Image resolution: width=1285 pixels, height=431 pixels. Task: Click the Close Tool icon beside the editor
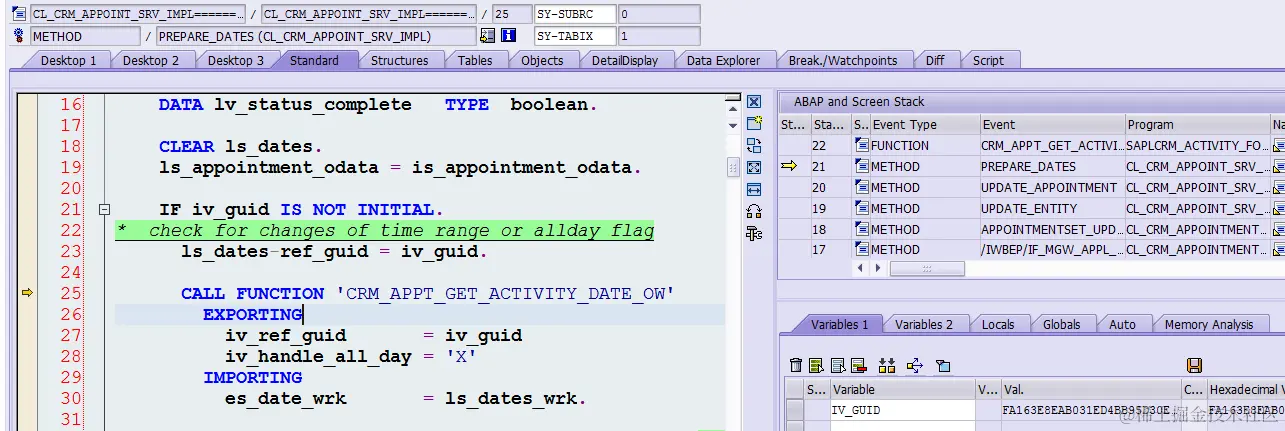[x=754, y=101]
